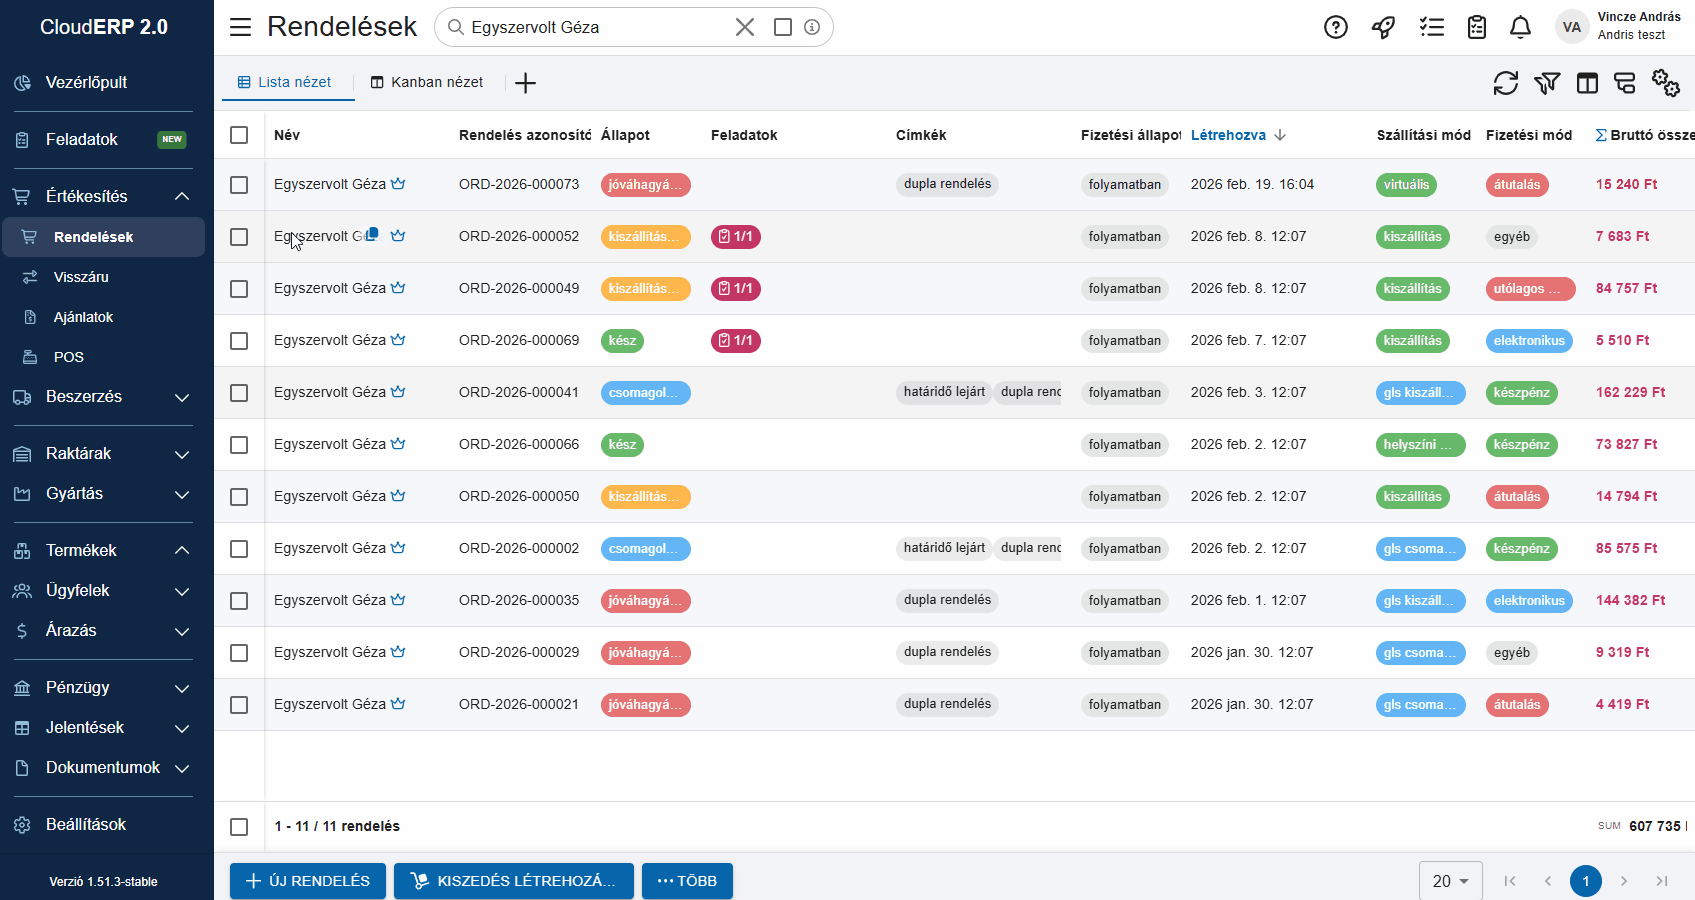This screenshot has height=900, width=1695.
Task: Tick the select-all checkbox in header
Action: point(239,135)
